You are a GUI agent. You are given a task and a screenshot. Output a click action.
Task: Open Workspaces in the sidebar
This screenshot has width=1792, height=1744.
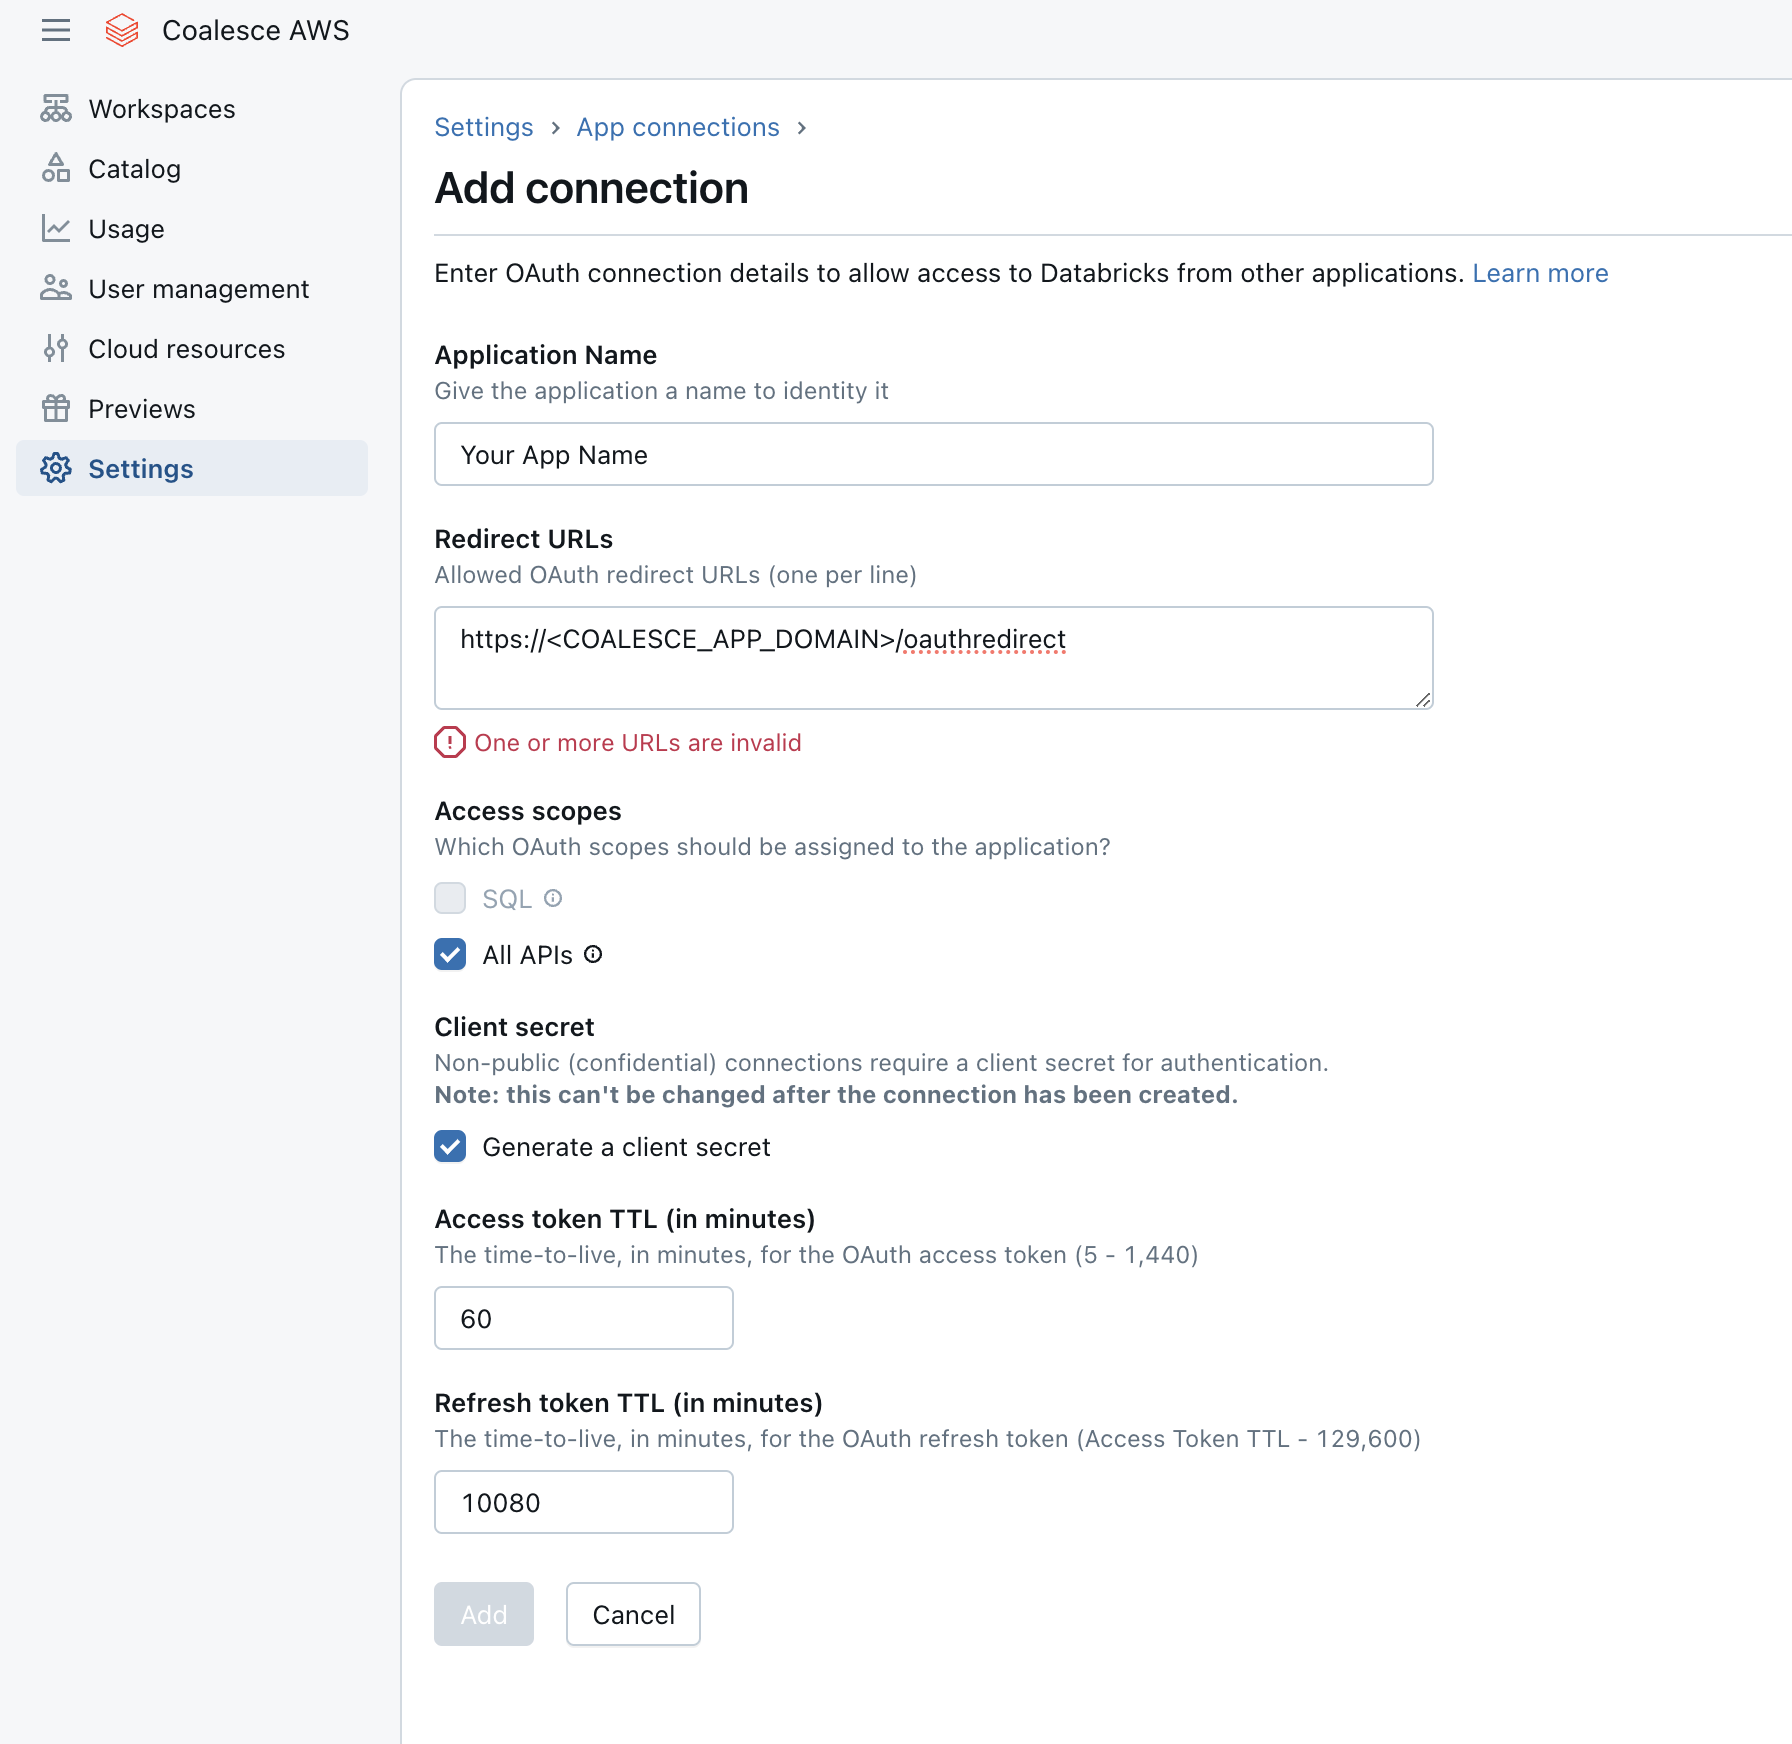click(x=192, y=108)
